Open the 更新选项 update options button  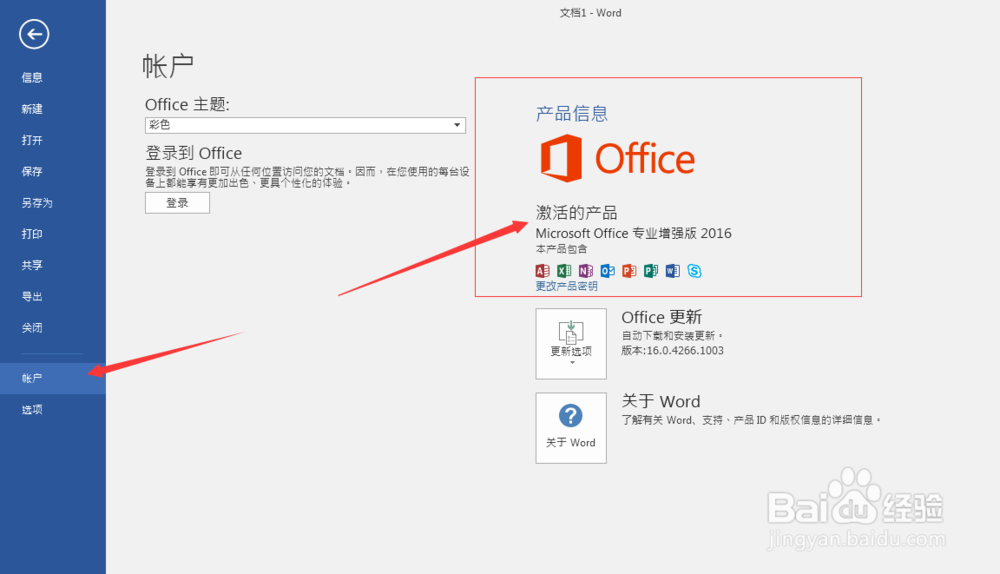click(x=571, y=344)
